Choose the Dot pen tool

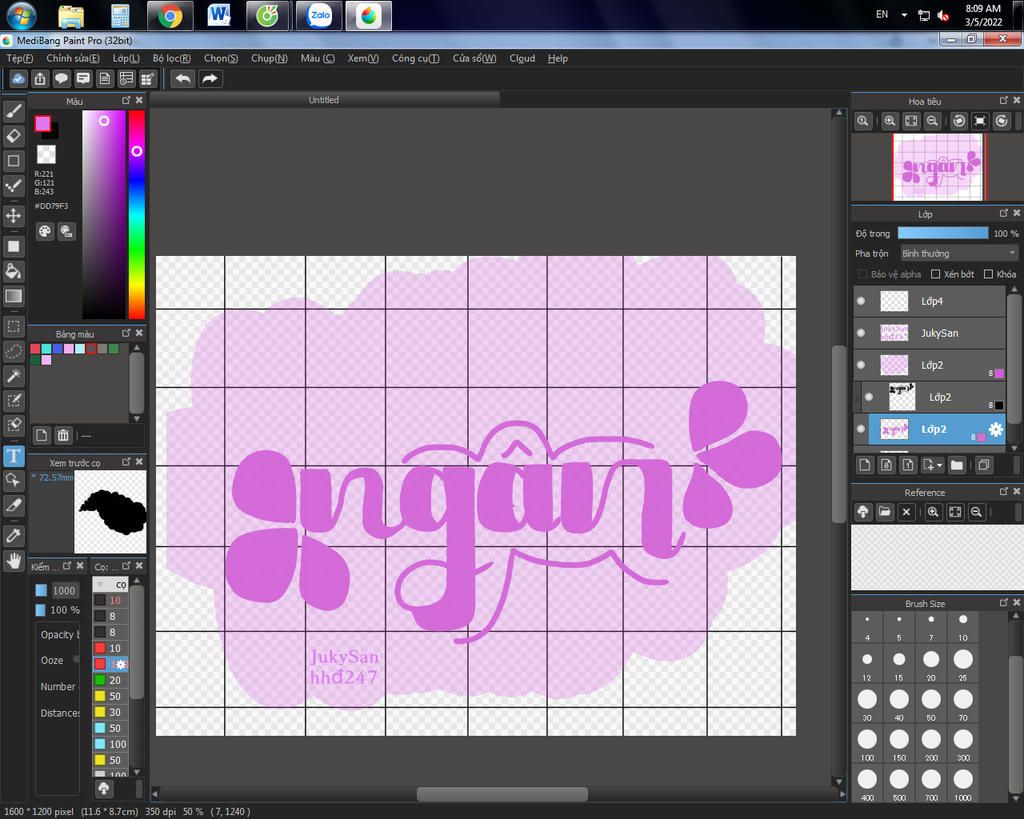point(14,186)
